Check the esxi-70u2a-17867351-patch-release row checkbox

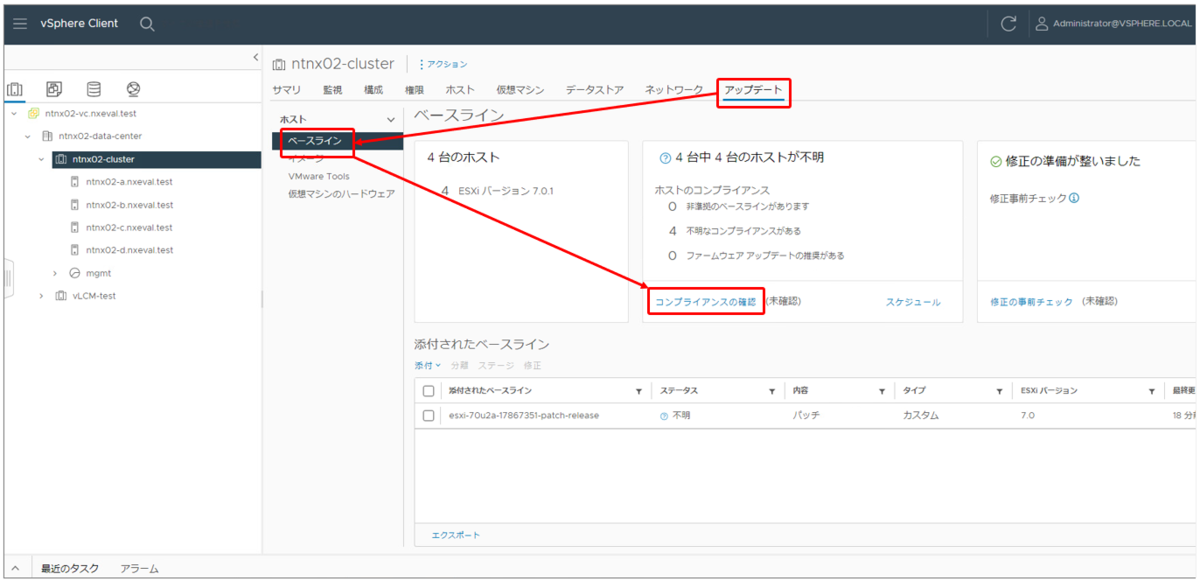[x=429, y=415]
